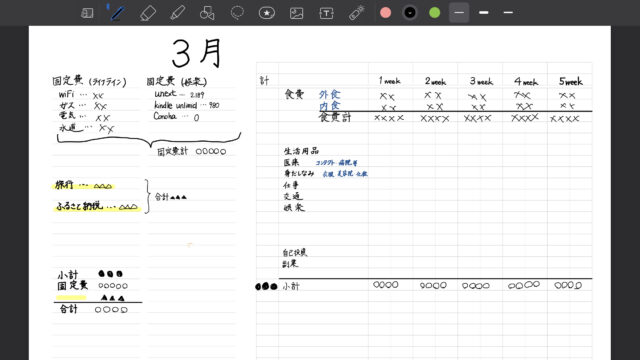Select the Lasso selection tool
The image size is (640, 360).
pos(237,13)
